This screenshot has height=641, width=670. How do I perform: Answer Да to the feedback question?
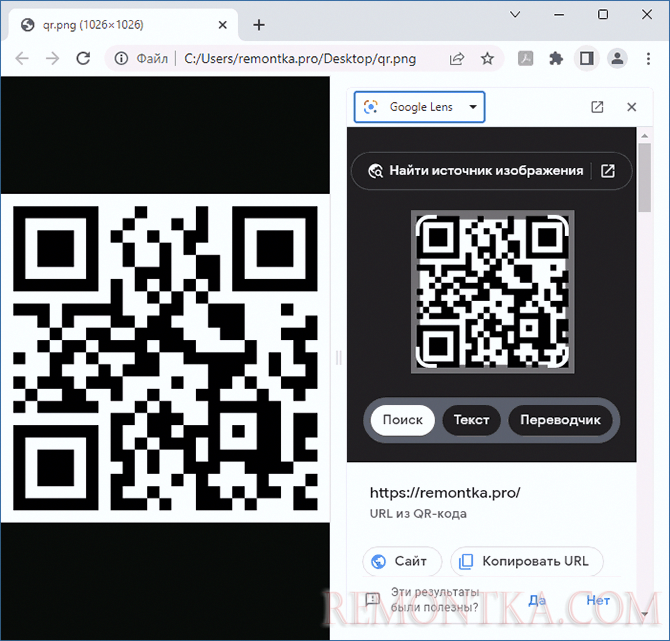tap(537, 600)
